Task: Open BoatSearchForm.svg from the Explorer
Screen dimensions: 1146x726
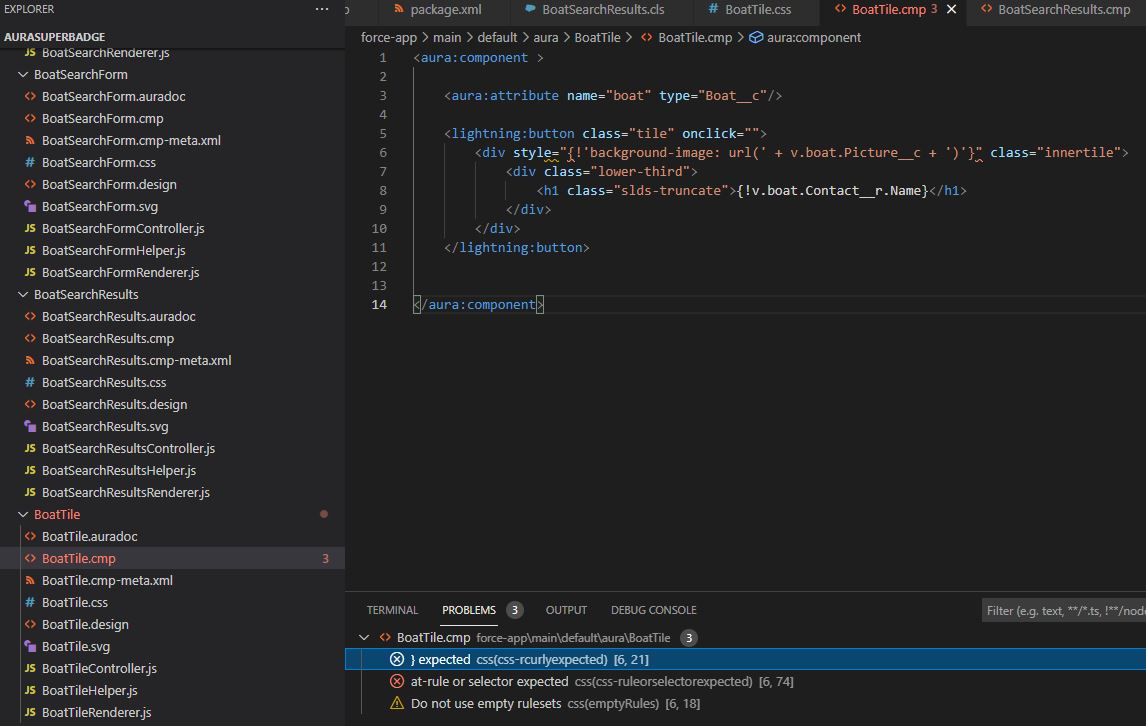Action: coord(95,206)
